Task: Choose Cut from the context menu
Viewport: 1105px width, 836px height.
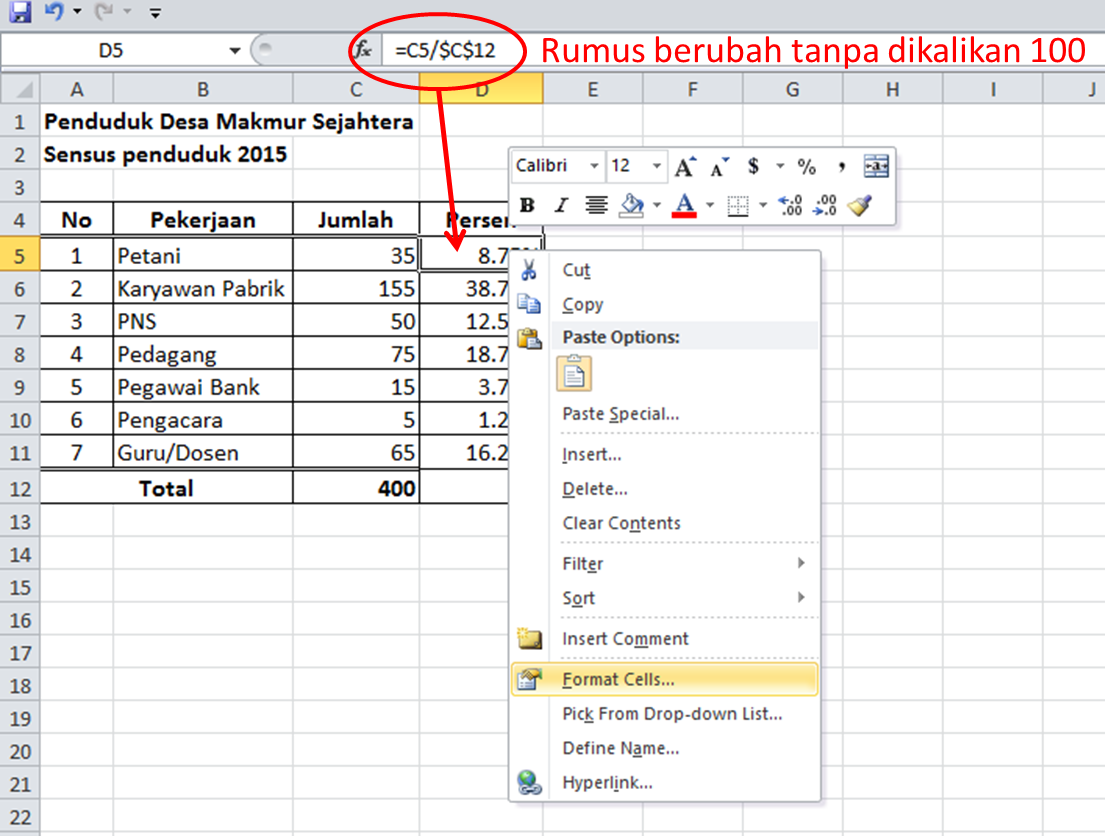Action: (x=665, y=270)
